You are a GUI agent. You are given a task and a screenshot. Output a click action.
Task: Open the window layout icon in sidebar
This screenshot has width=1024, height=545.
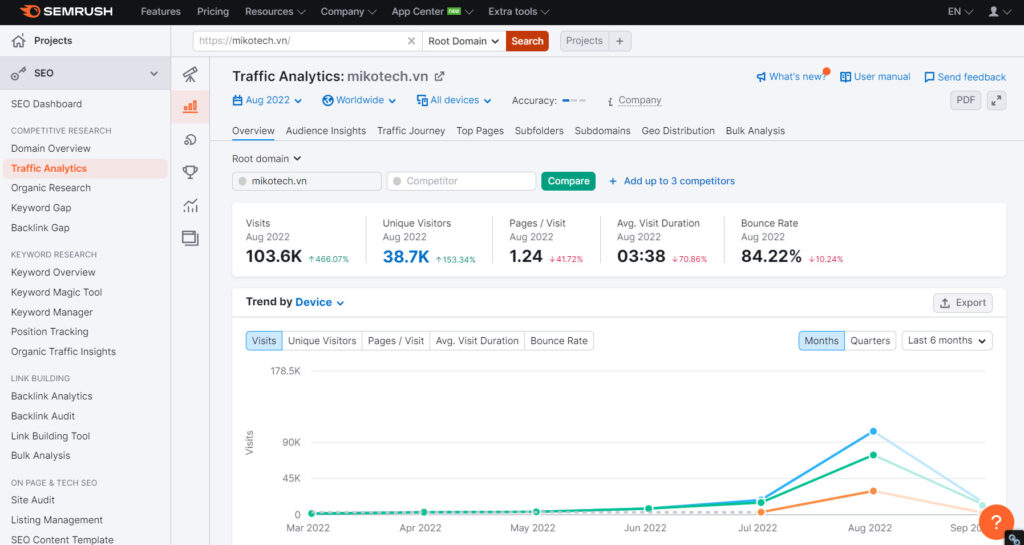190,238
